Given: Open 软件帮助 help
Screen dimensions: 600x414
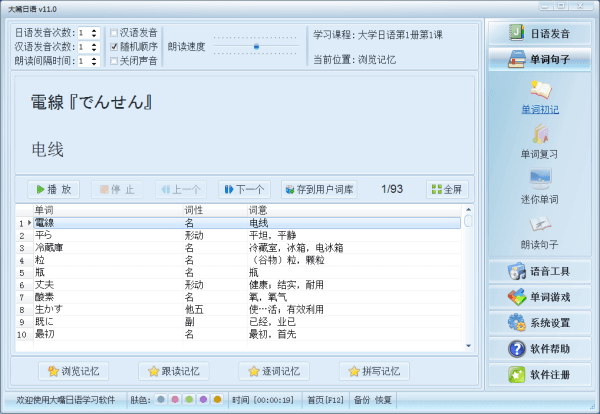Looking at the screenshot, I should pyautogui.click(x=541, y=349).
